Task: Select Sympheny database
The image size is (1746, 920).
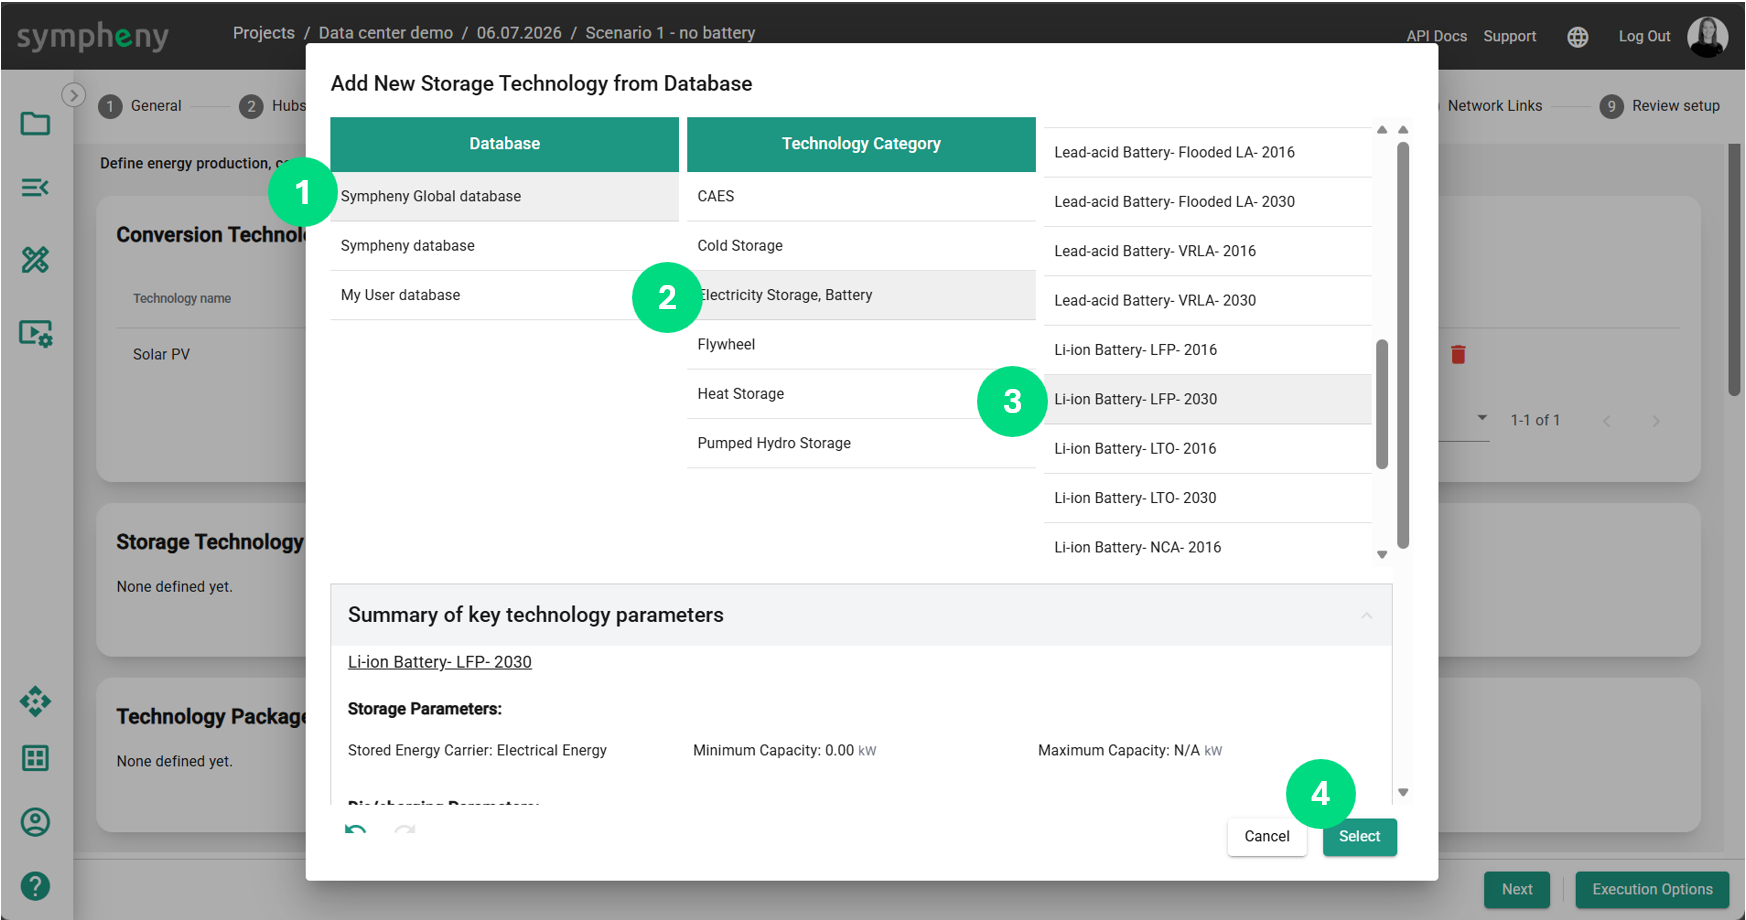Action: [x=504, y=246]
